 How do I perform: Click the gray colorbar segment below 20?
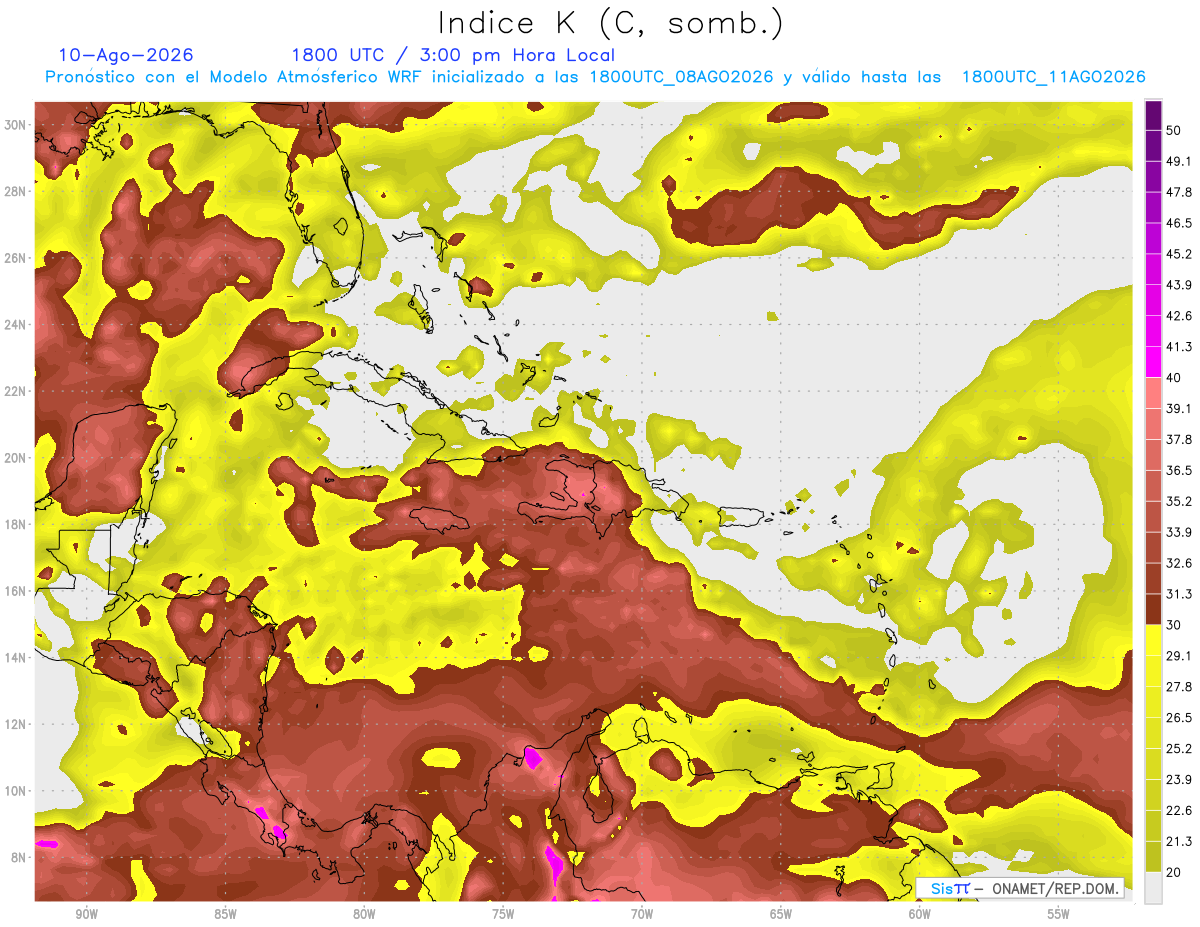(x=1153, y=888)
